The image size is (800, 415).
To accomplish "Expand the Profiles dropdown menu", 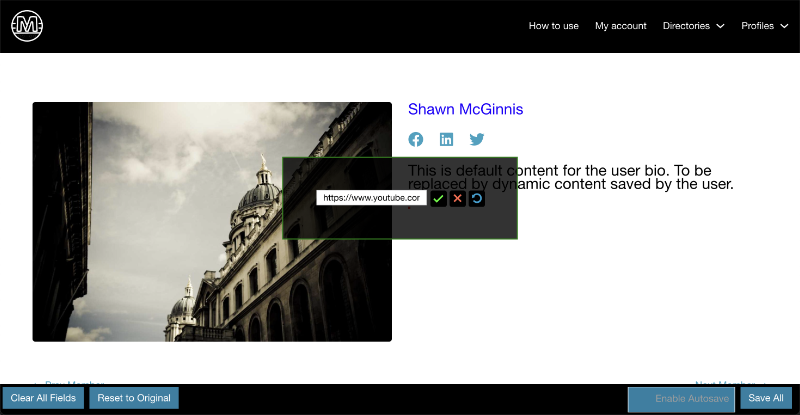I will pos(764,26).
